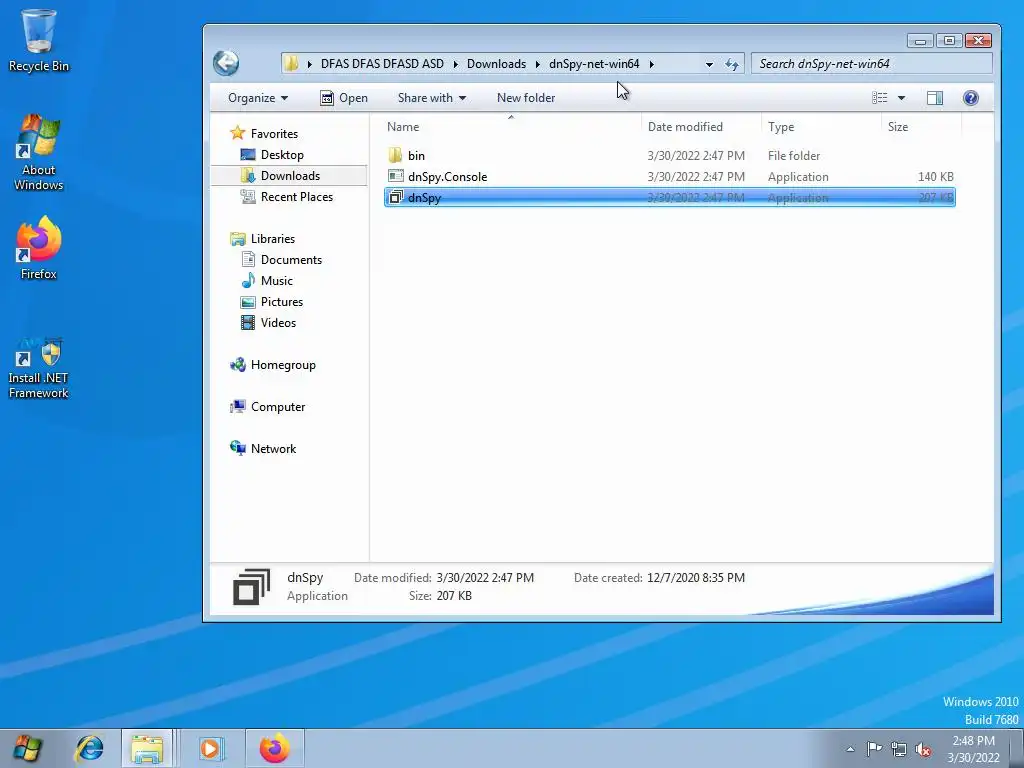Image resolution: width=1024 pixels, height=768 pixels.
Task: Click the Windows Explorer taskbar icon
Action: point(147,748)
